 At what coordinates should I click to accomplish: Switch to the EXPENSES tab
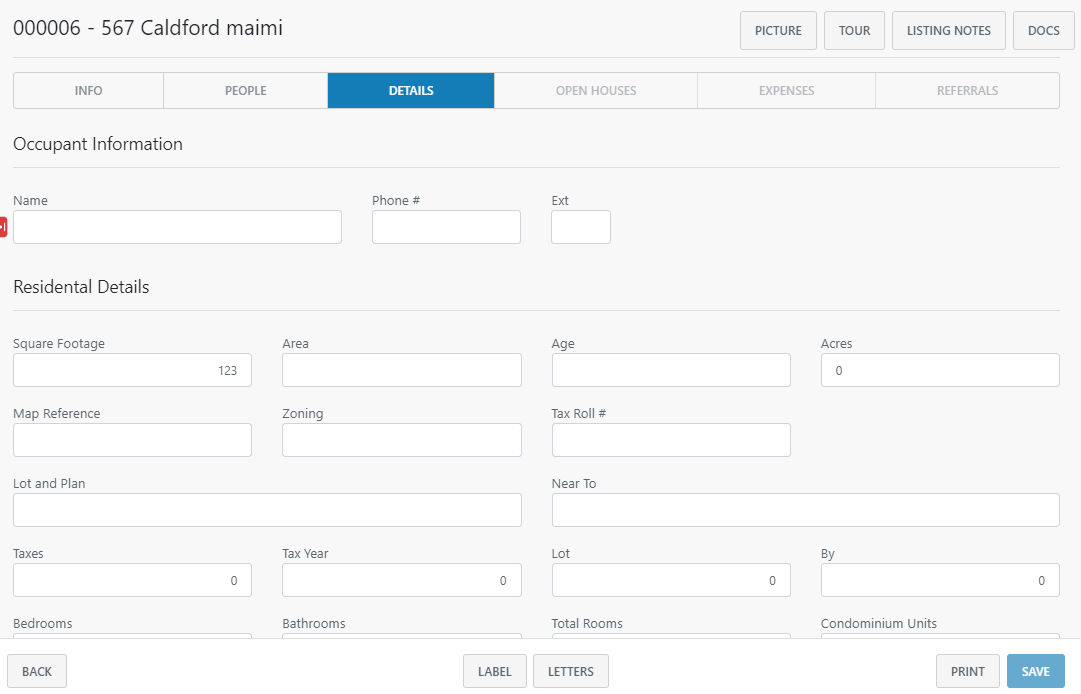coord(786,90)
